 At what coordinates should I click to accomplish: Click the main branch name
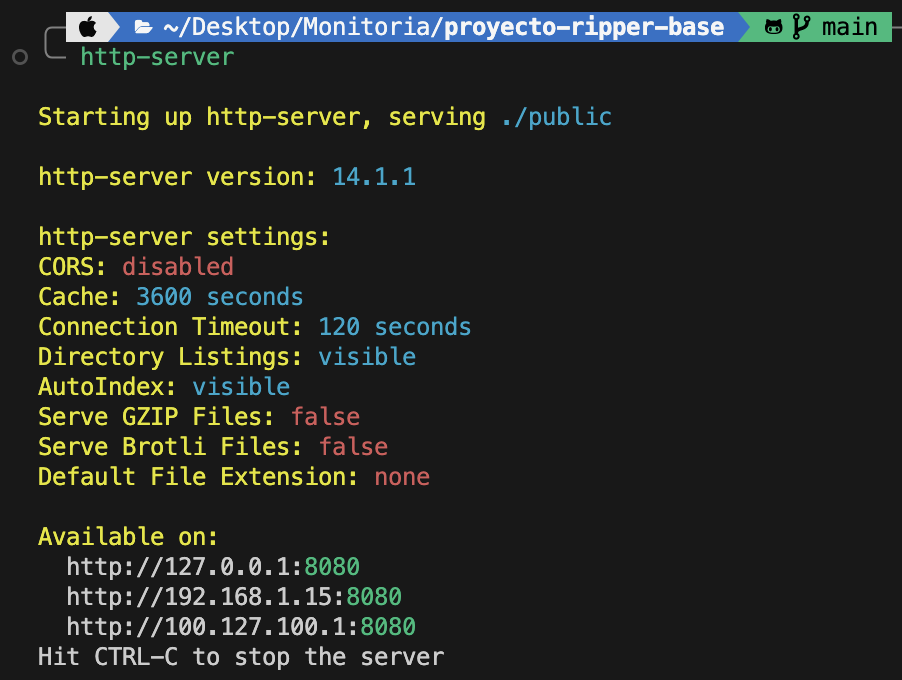pos(849,27)
